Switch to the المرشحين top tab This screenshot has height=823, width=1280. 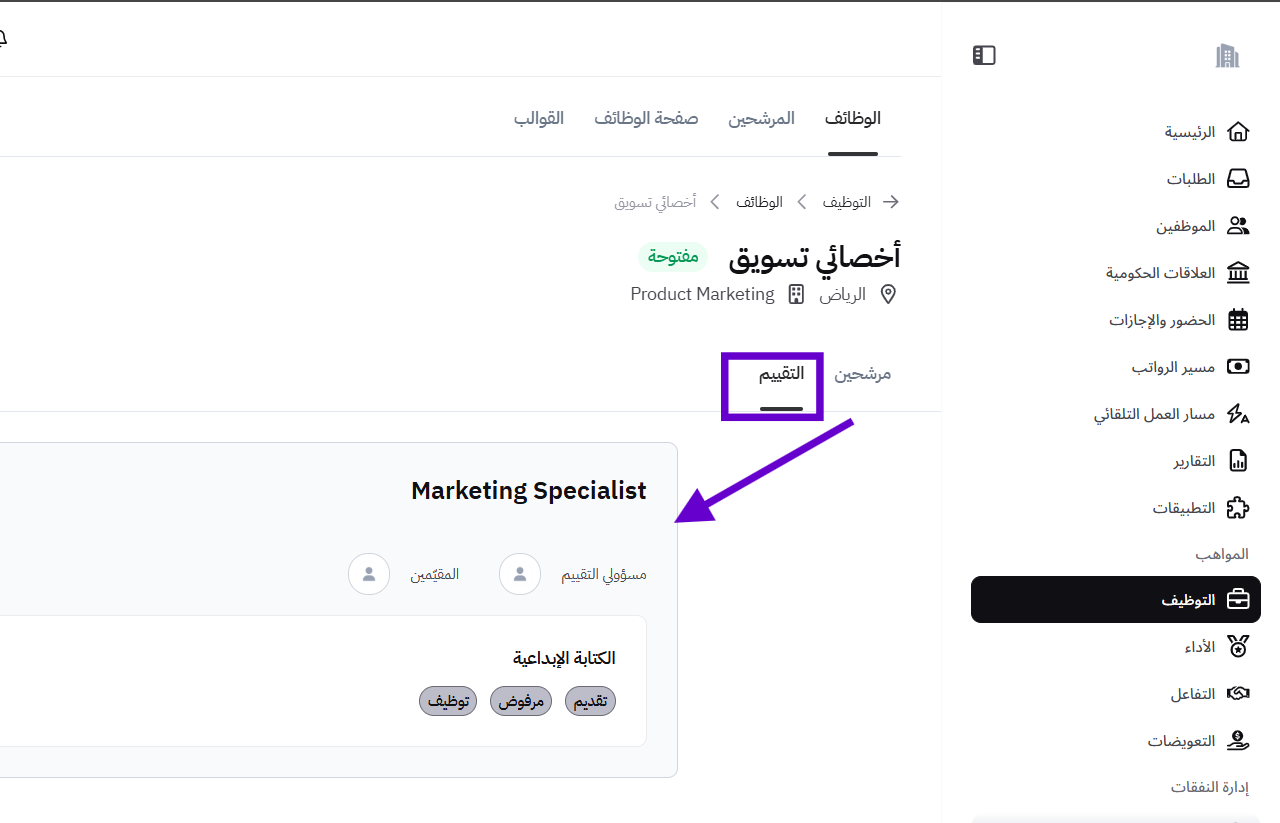761,118
